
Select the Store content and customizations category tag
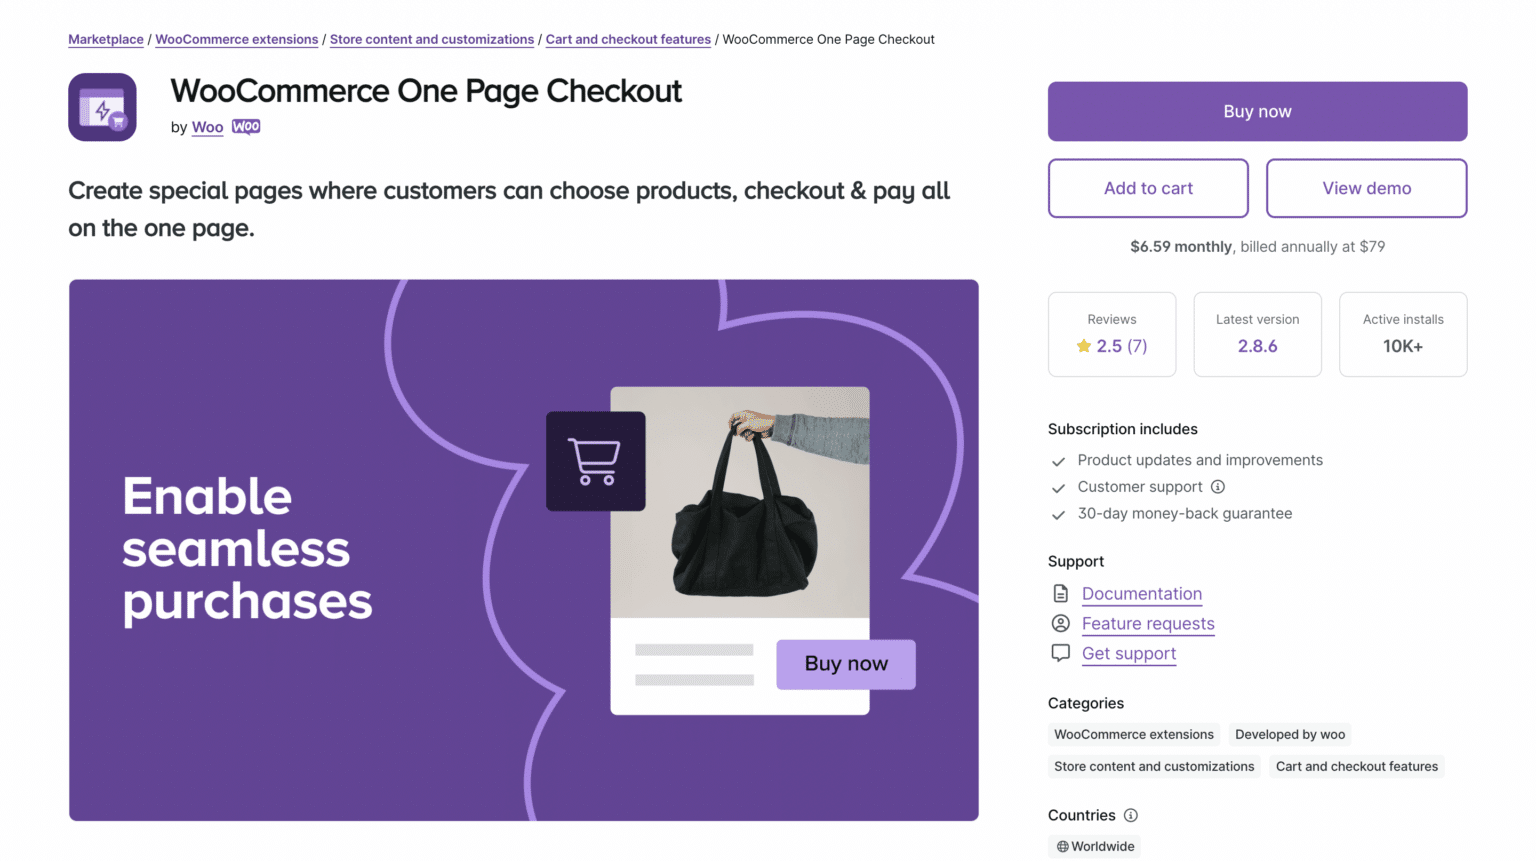click(1153, 766)
